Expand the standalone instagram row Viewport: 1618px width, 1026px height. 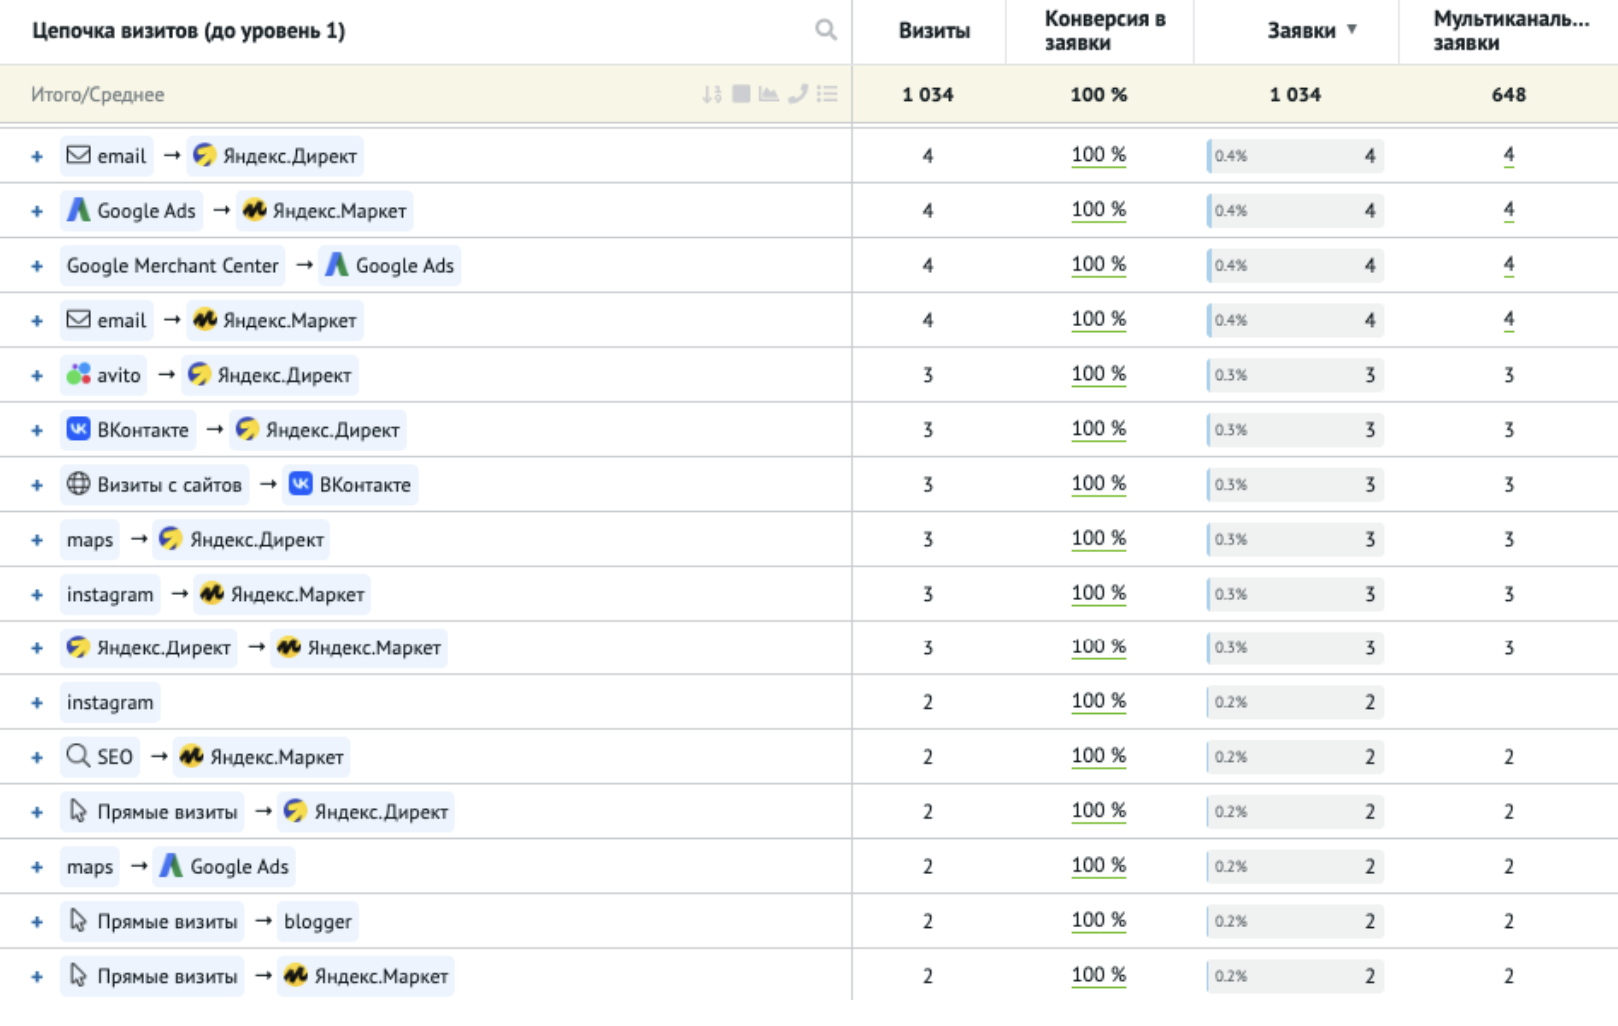point(37,703)
